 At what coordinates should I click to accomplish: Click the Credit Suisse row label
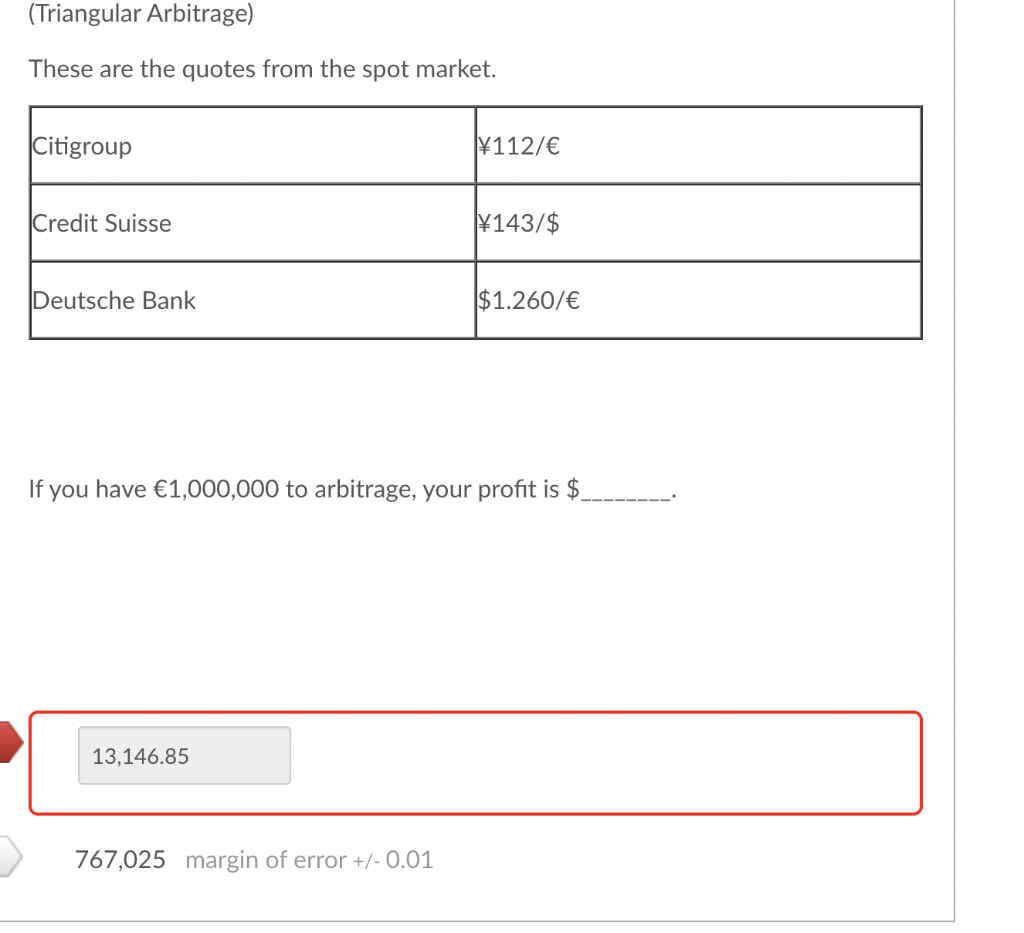[102, 223]
